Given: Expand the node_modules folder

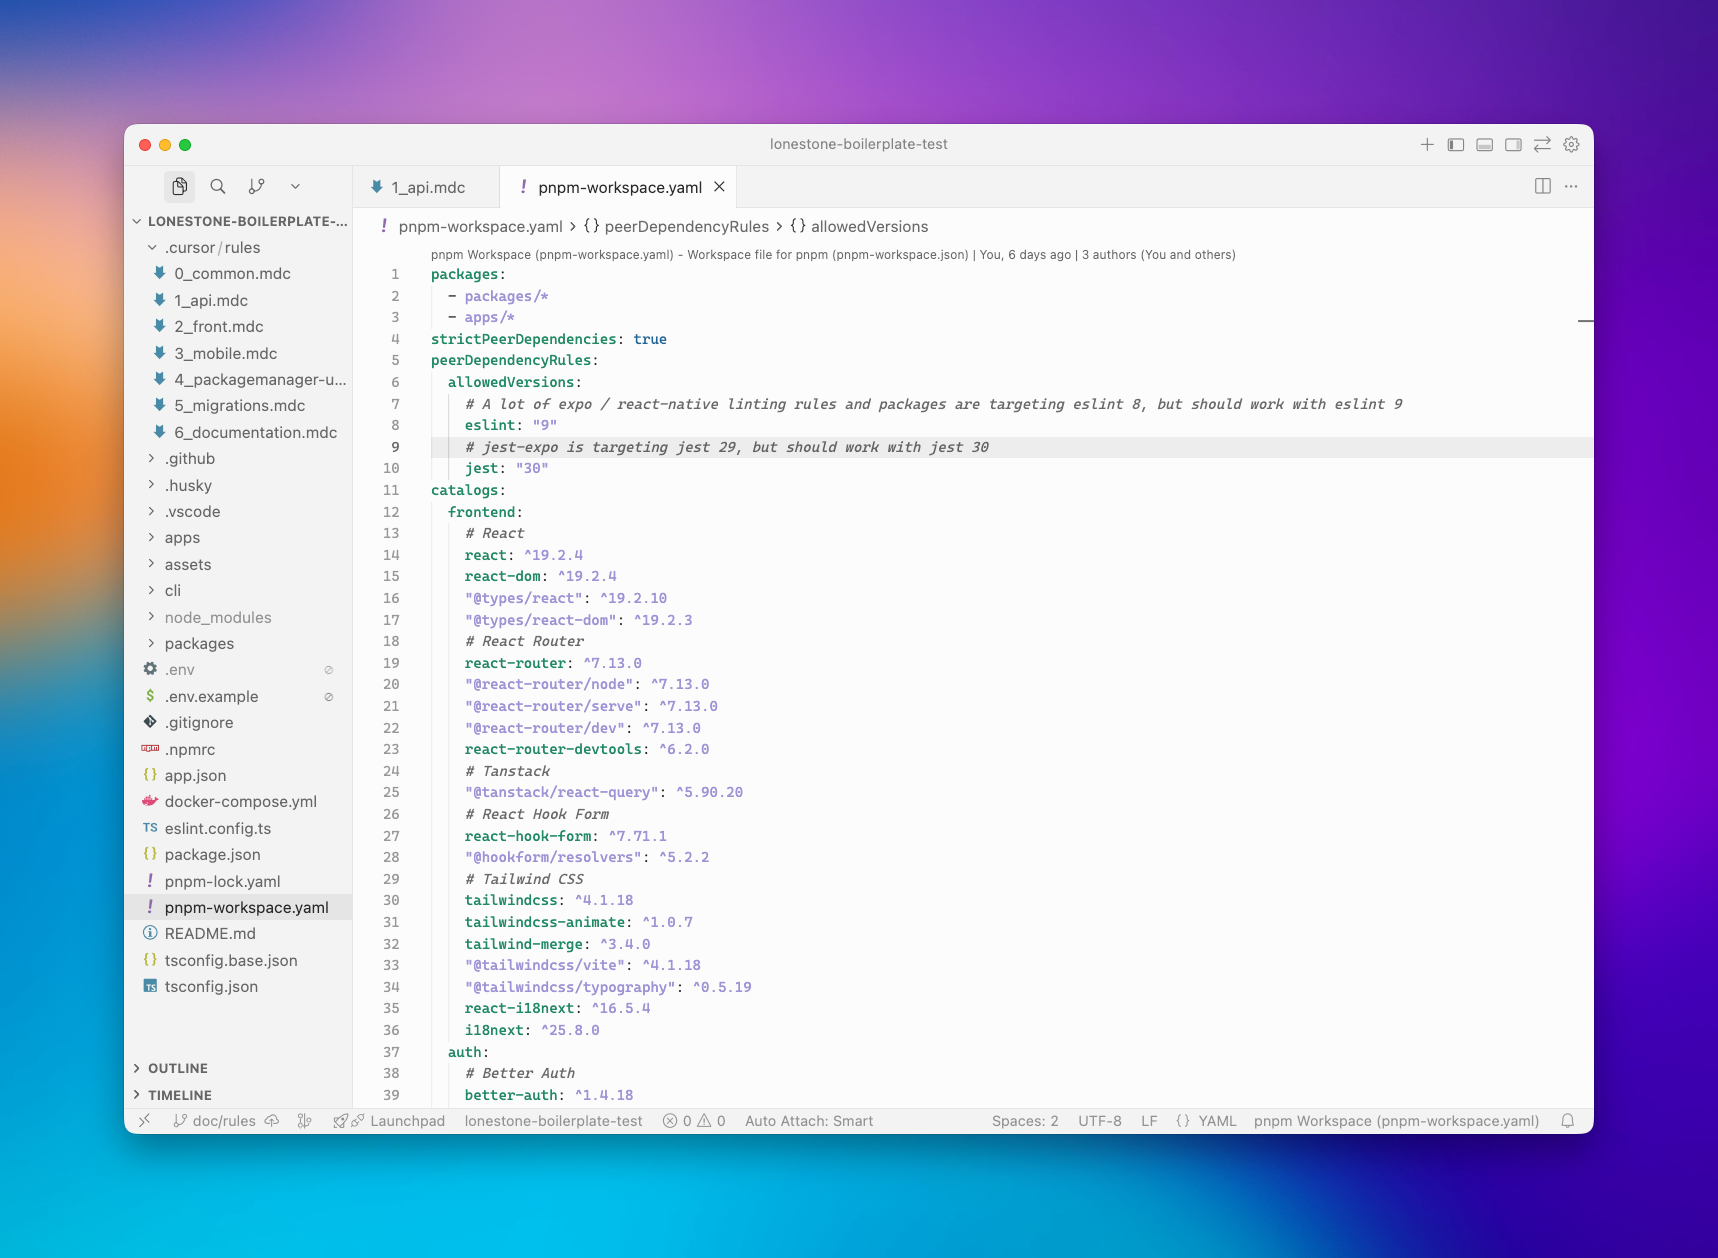Looking at the screenshot, I should pos(218,617).
